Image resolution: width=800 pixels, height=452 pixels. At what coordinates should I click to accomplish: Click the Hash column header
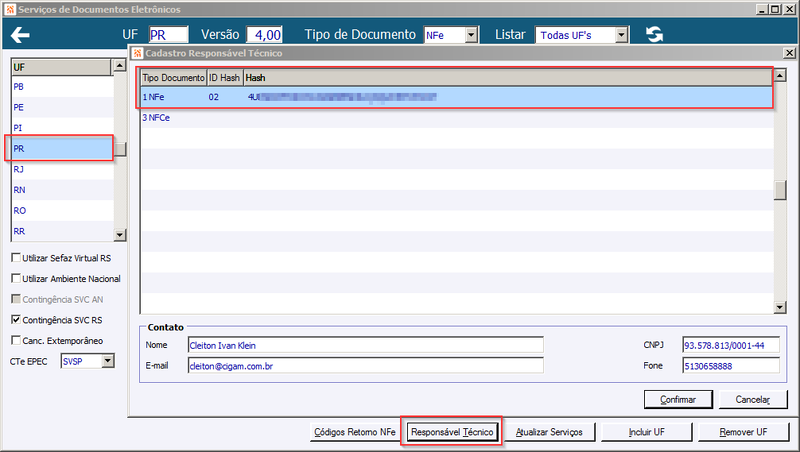[508, 78]
